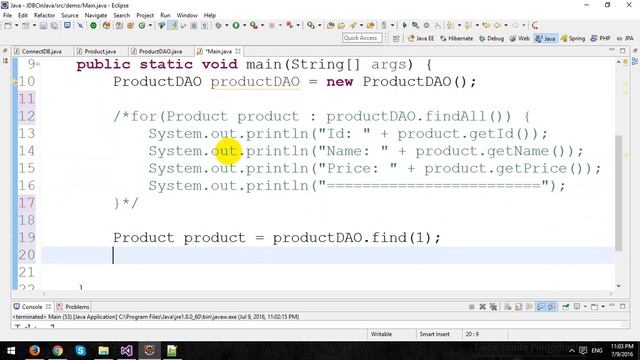Minimize the Console view panel
This screenshot has height=360, width=640.
click(611, 306)
